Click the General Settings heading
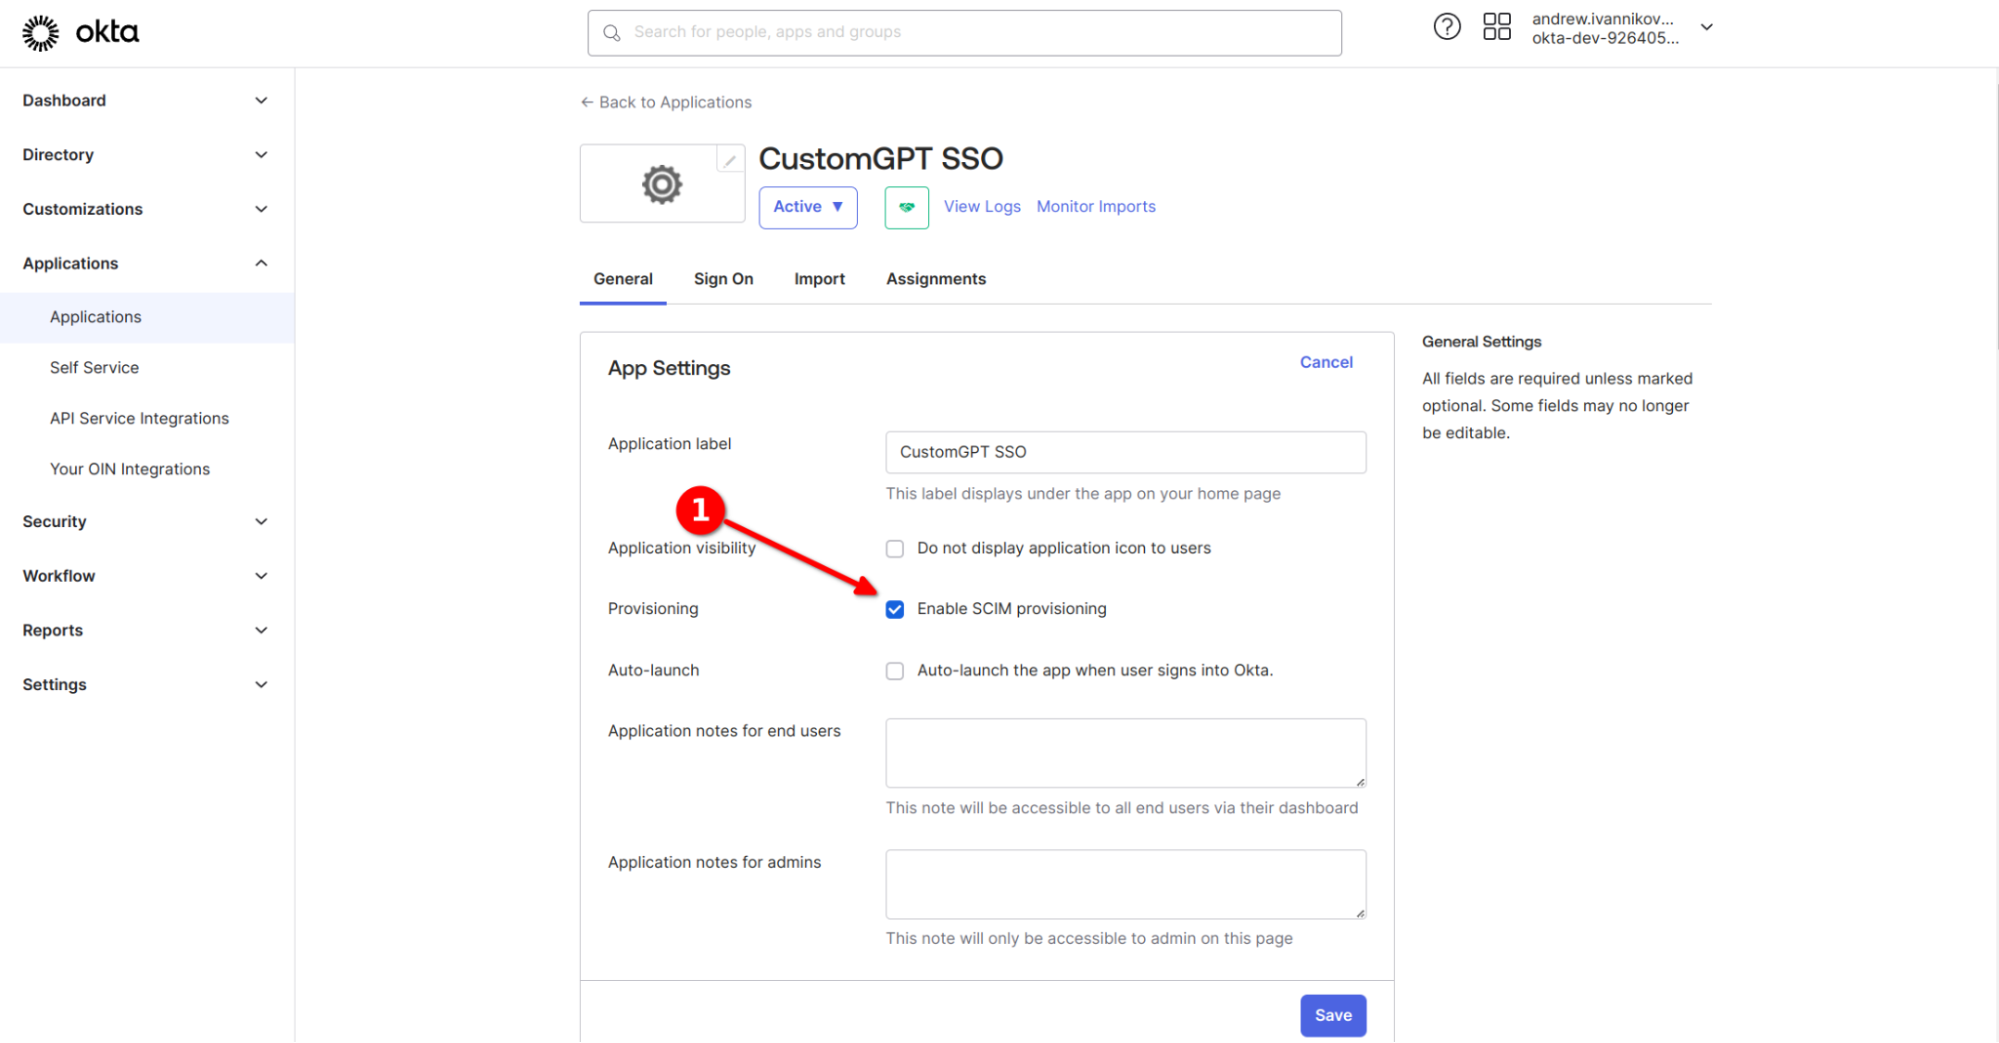1999x1043 pixels. pos(1480,342)
